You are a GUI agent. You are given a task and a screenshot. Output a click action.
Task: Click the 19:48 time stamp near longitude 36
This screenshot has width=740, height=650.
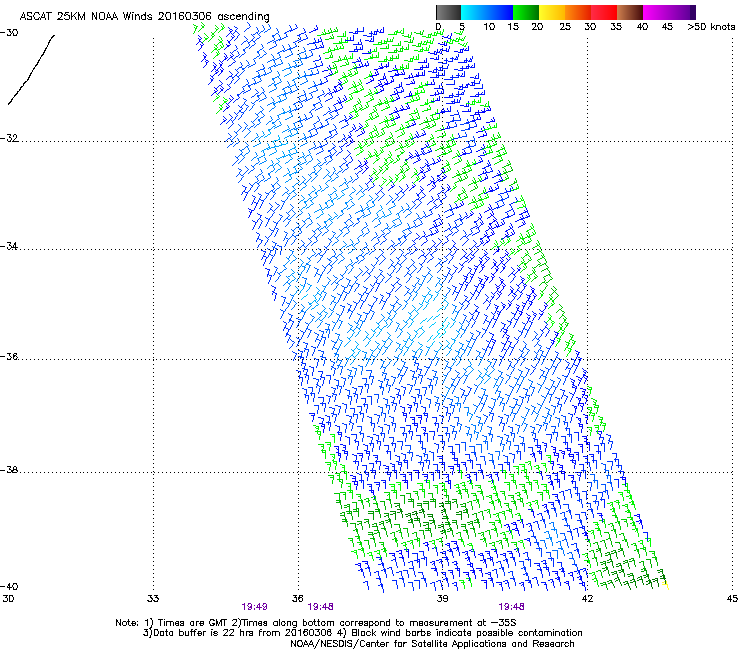click(320, 607)
